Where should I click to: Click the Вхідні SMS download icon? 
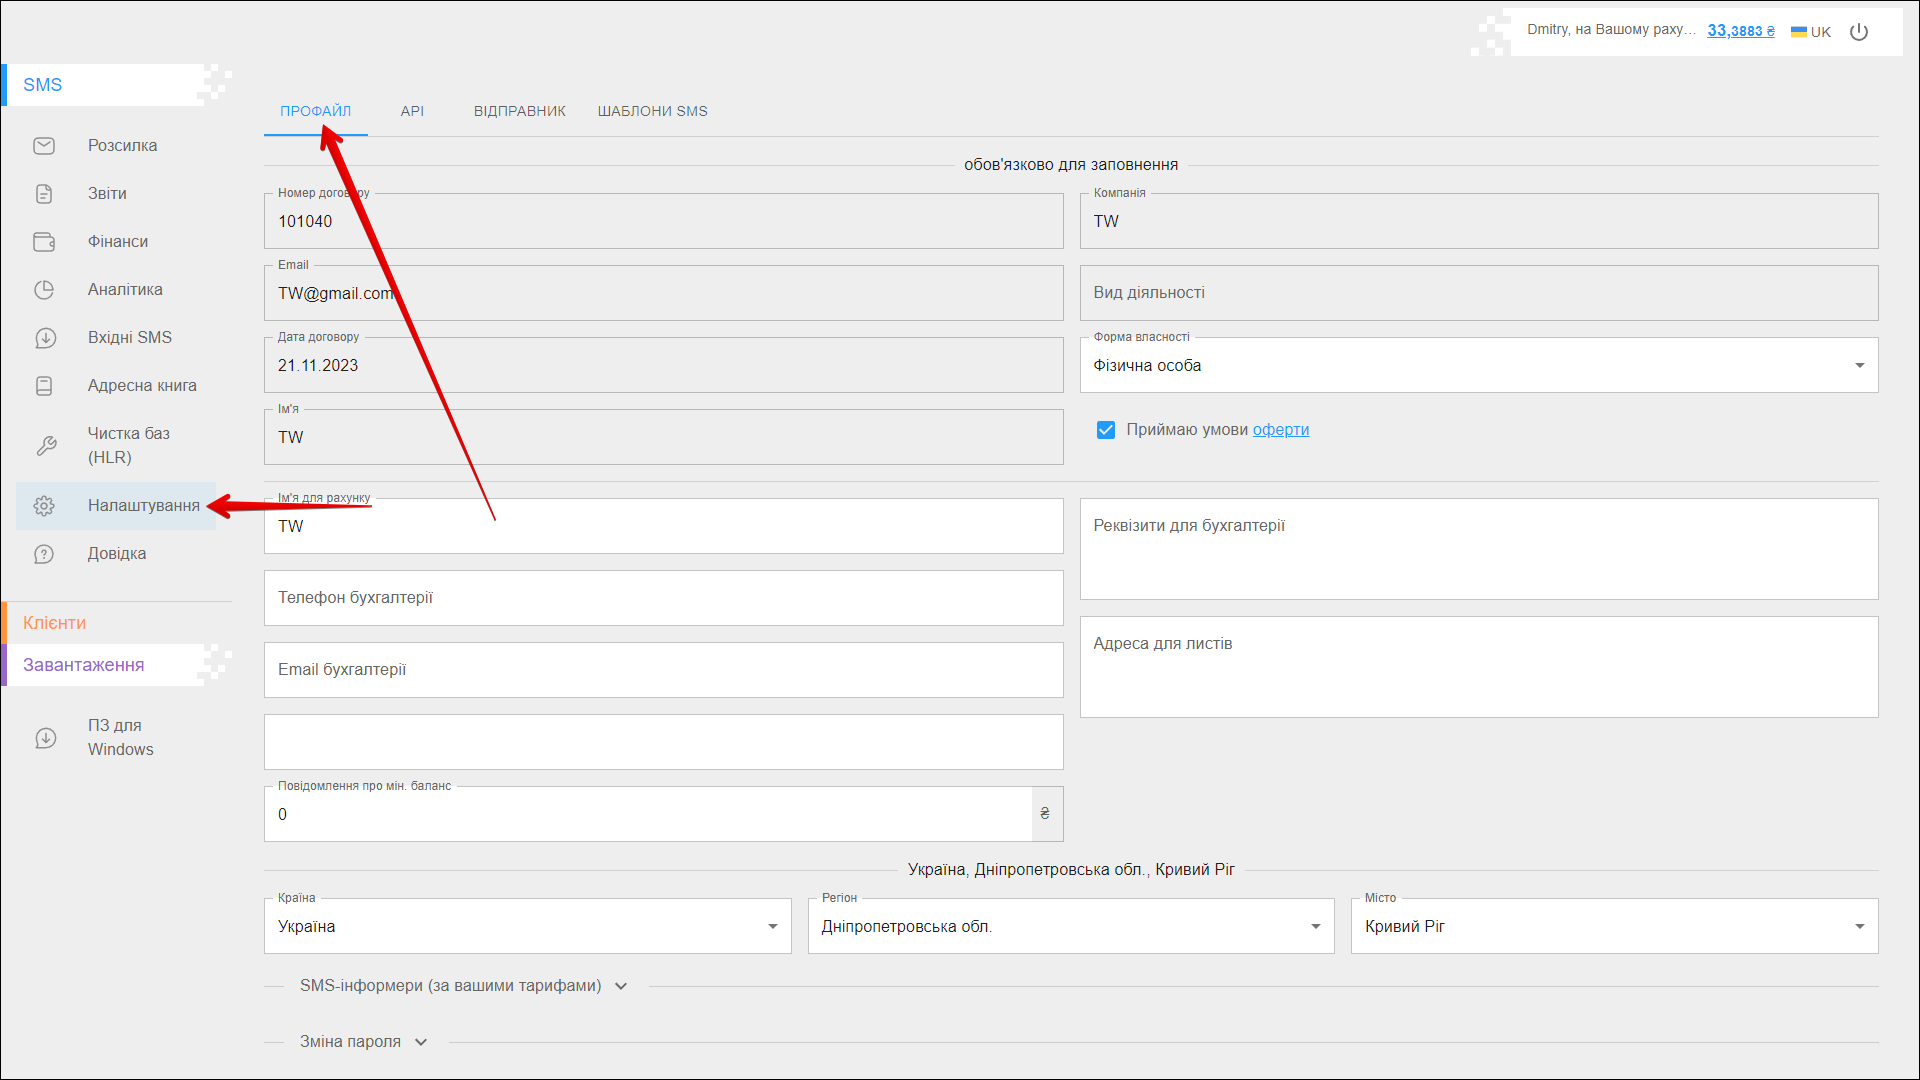pos(45,338)
